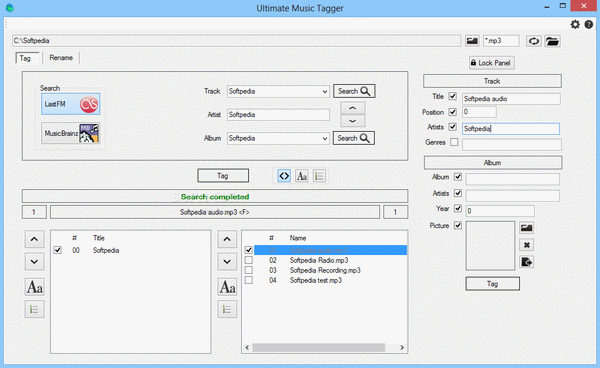The height and width of the screenshot is (368, 600).
Task: Check the Softpedia Recording.mp3 checkbox
Action: click(249, 270)
